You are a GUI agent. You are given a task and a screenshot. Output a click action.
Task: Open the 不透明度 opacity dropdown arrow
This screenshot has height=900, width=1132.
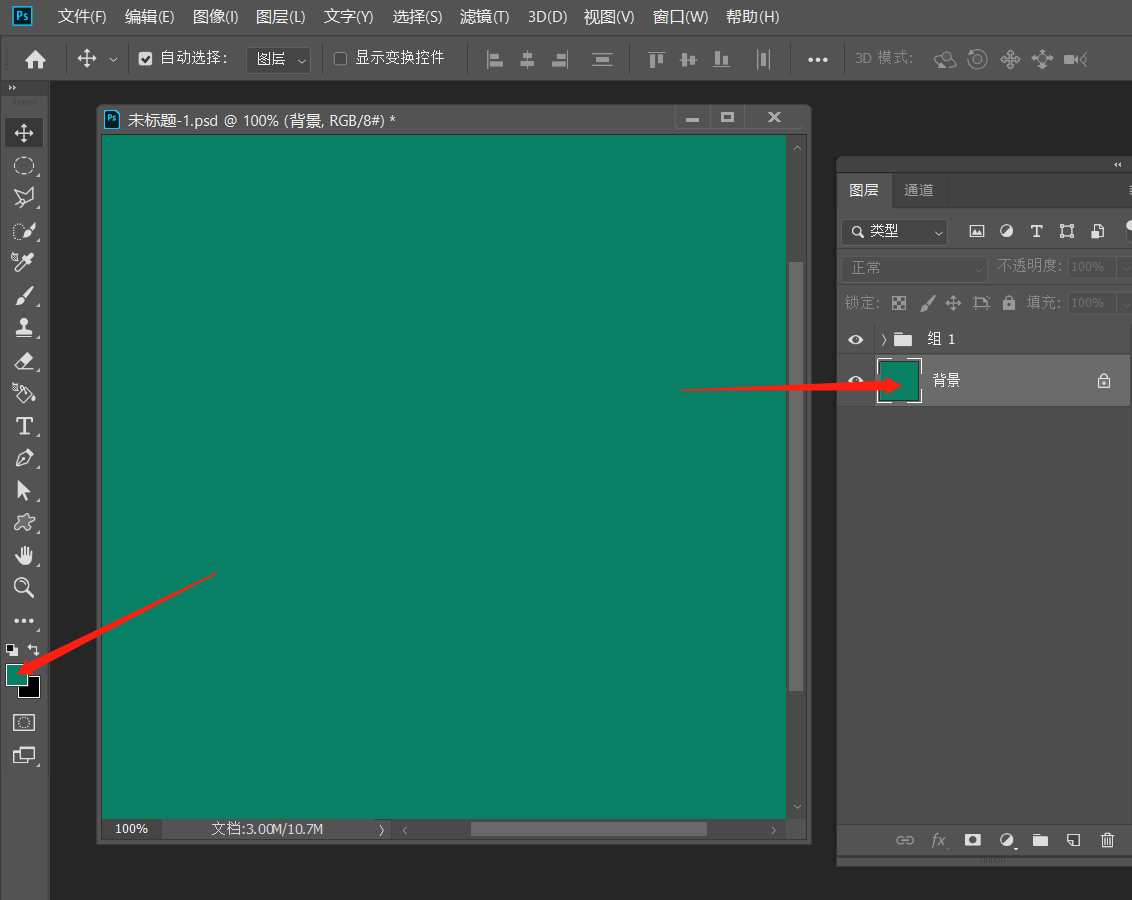pyautogui.click(x=1124, y=268)
